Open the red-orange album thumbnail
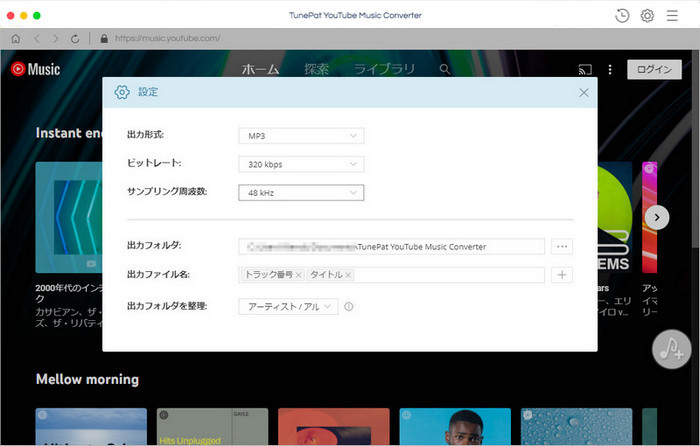The height and width of the screenshot is (446, 700). [x=334, y=426]
